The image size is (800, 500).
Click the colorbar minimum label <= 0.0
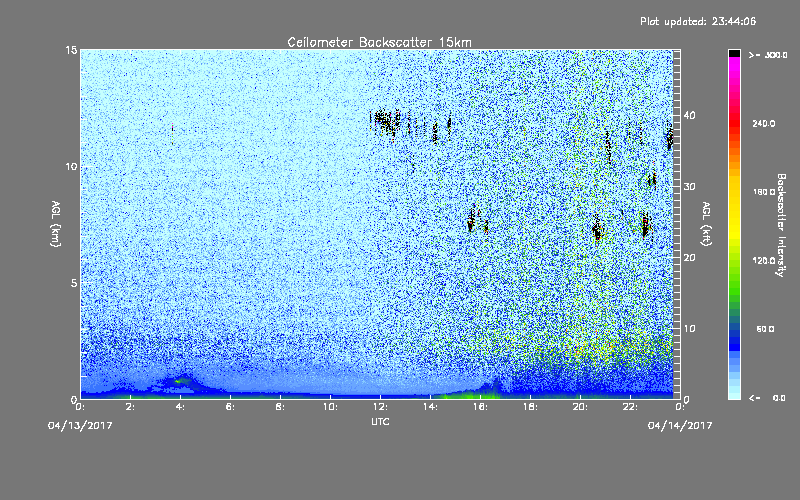767,398
